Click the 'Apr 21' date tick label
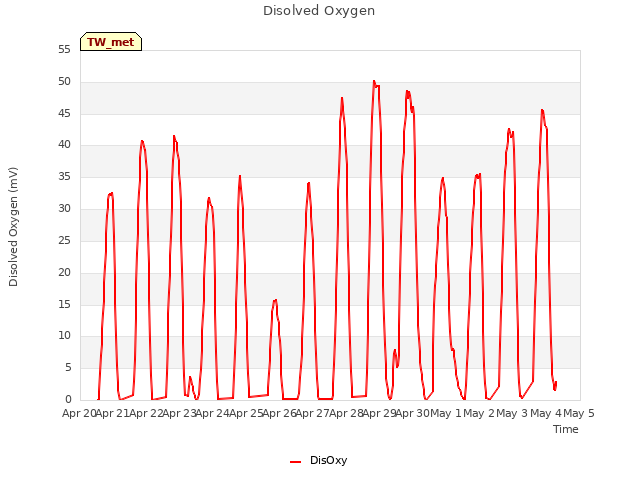Viewport: 640px width, 480px height. click(113, 413)
